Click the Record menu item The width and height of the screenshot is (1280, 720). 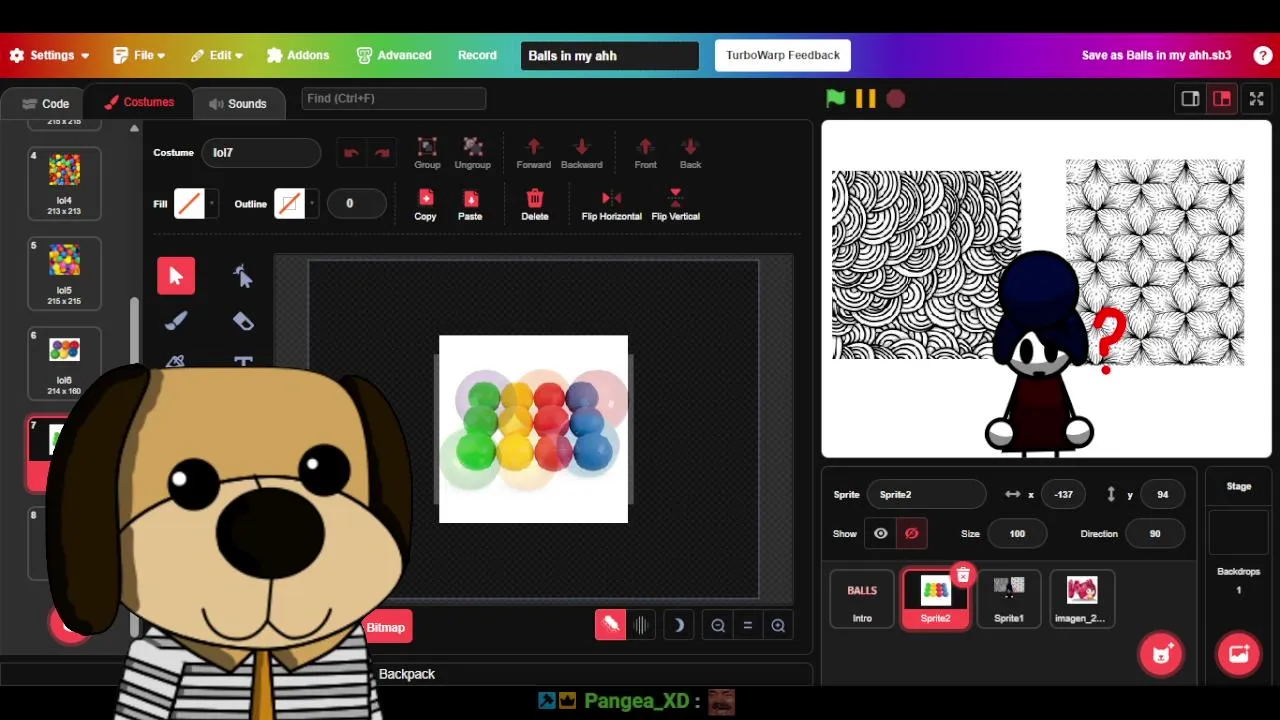(x=477, y=55)
